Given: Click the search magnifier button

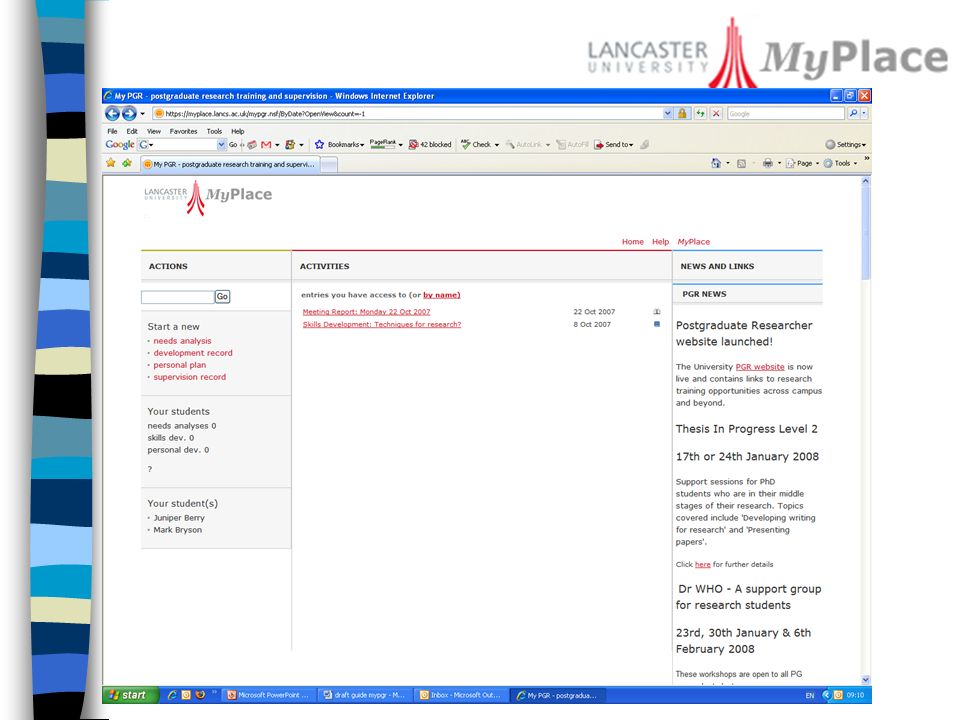Looking at the screenshot, I should point(853,113).
